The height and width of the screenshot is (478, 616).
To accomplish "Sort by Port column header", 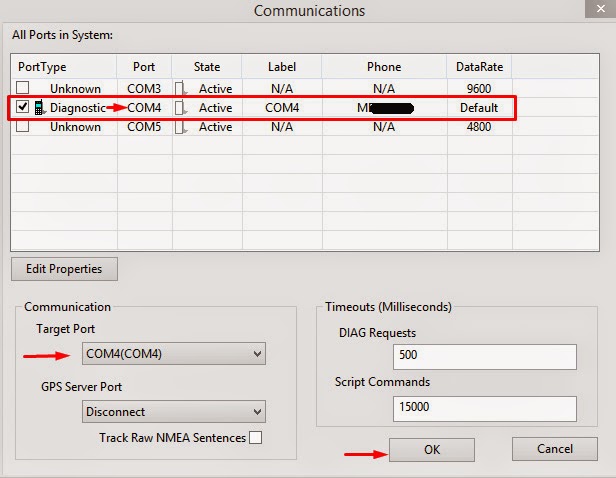I will click(144, 67).
